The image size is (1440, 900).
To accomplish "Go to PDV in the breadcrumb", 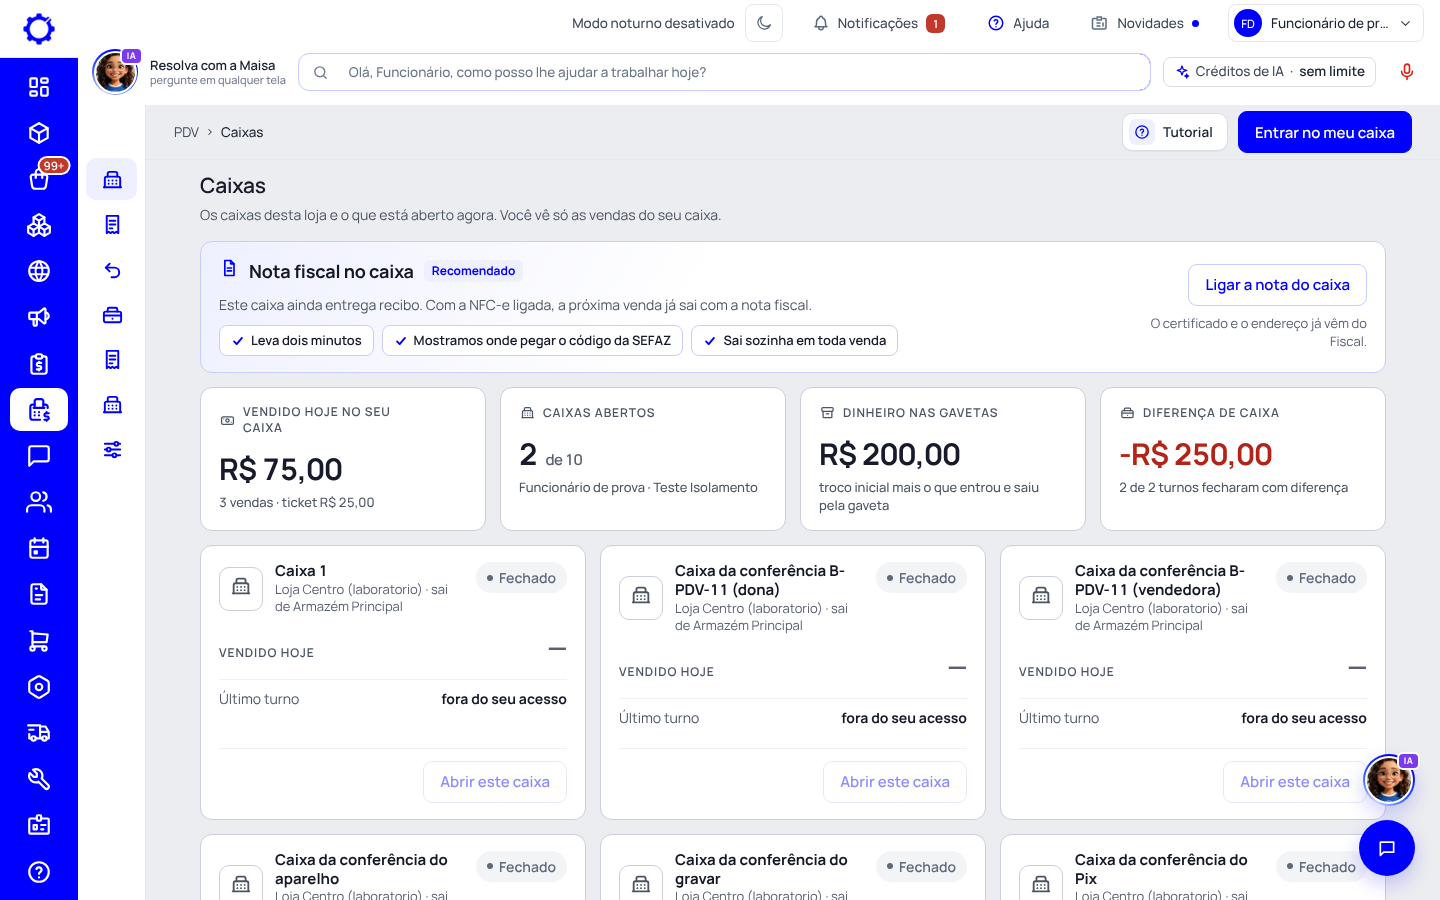I will [186, 132].
